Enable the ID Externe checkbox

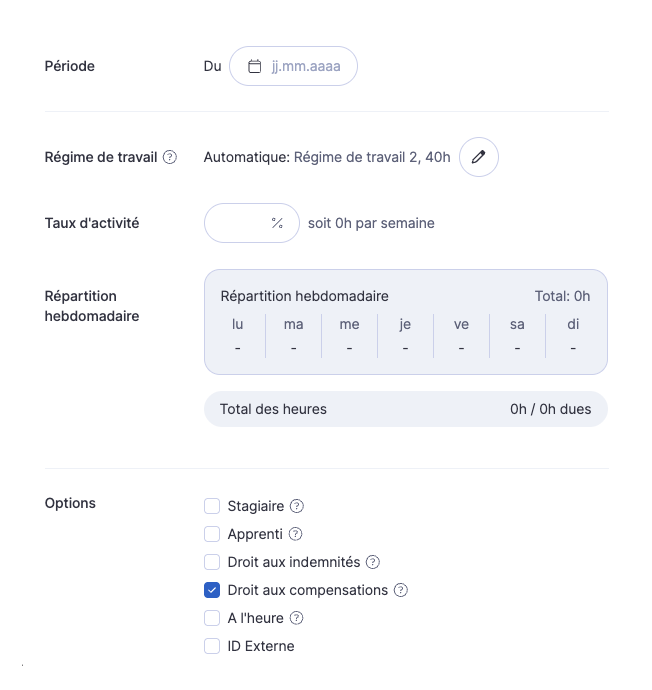click(212, 646)
